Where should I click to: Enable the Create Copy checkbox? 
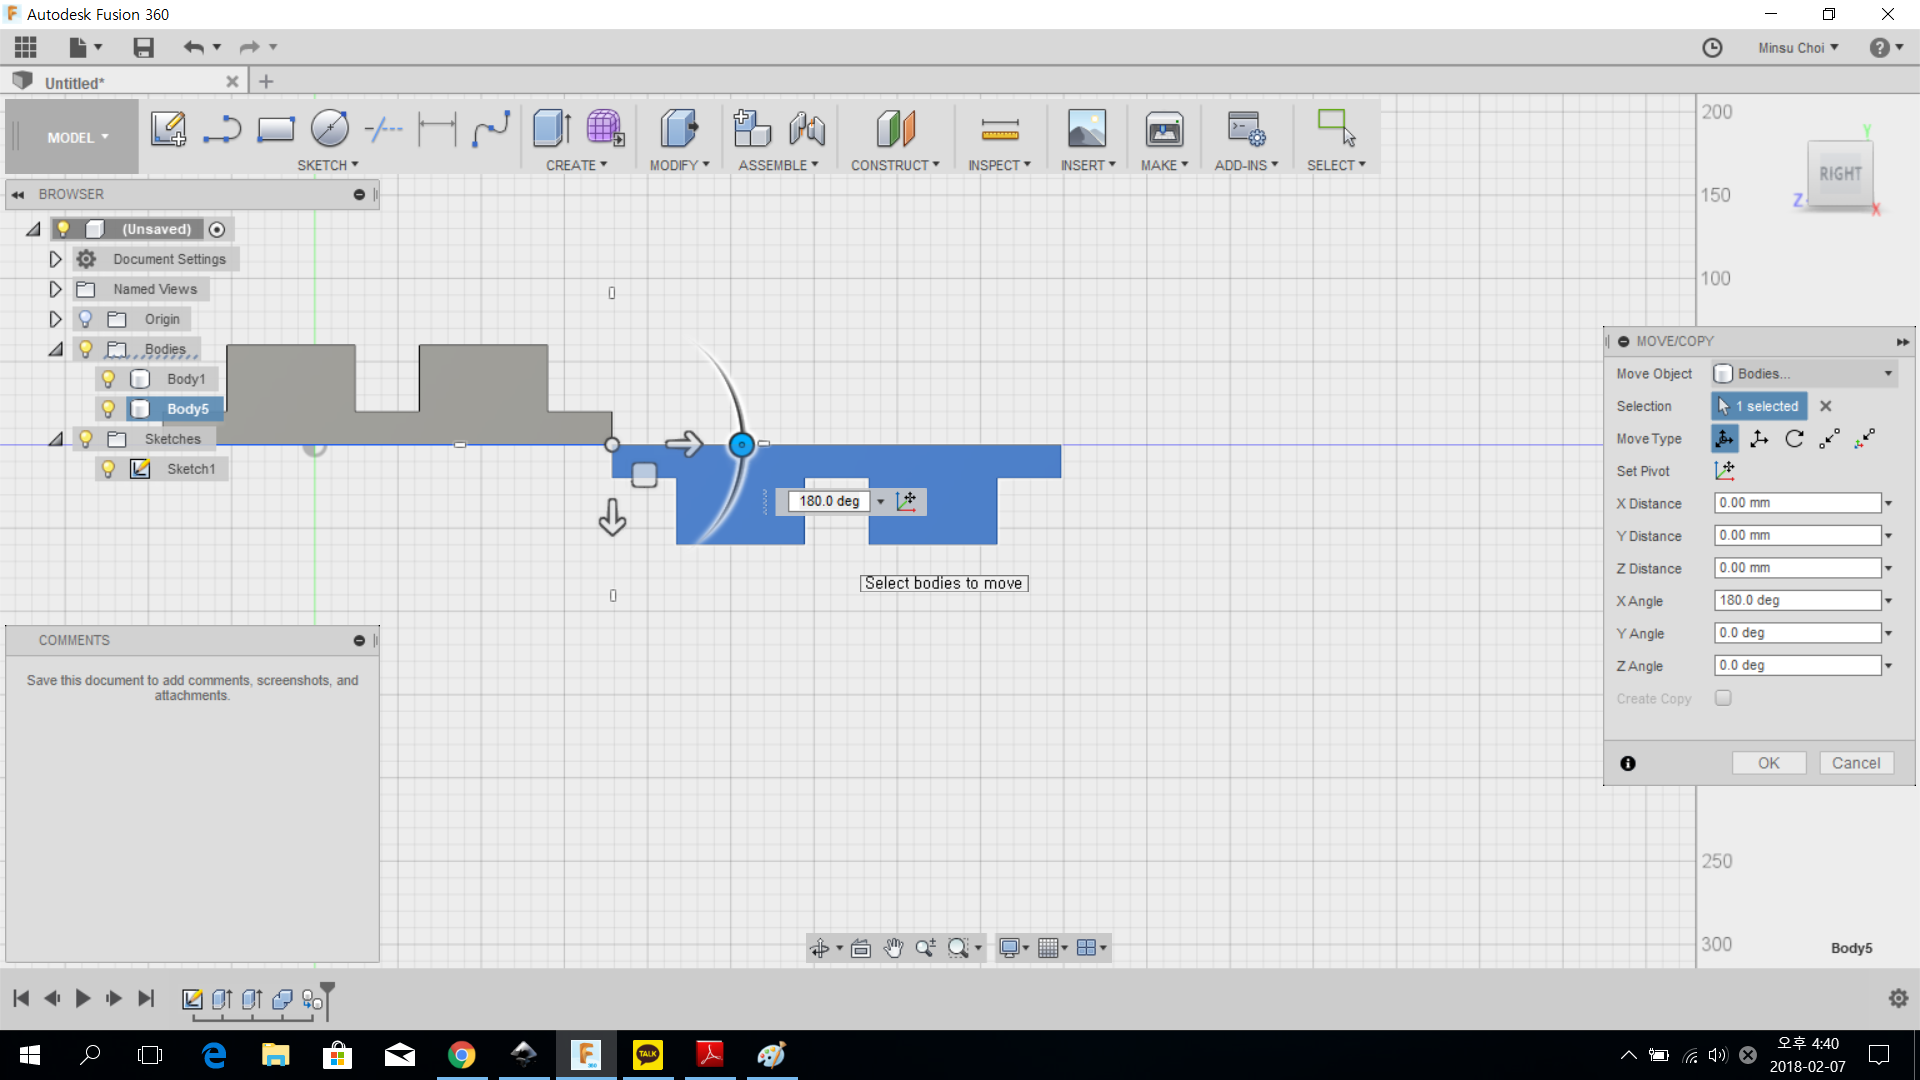point(1723,698)
